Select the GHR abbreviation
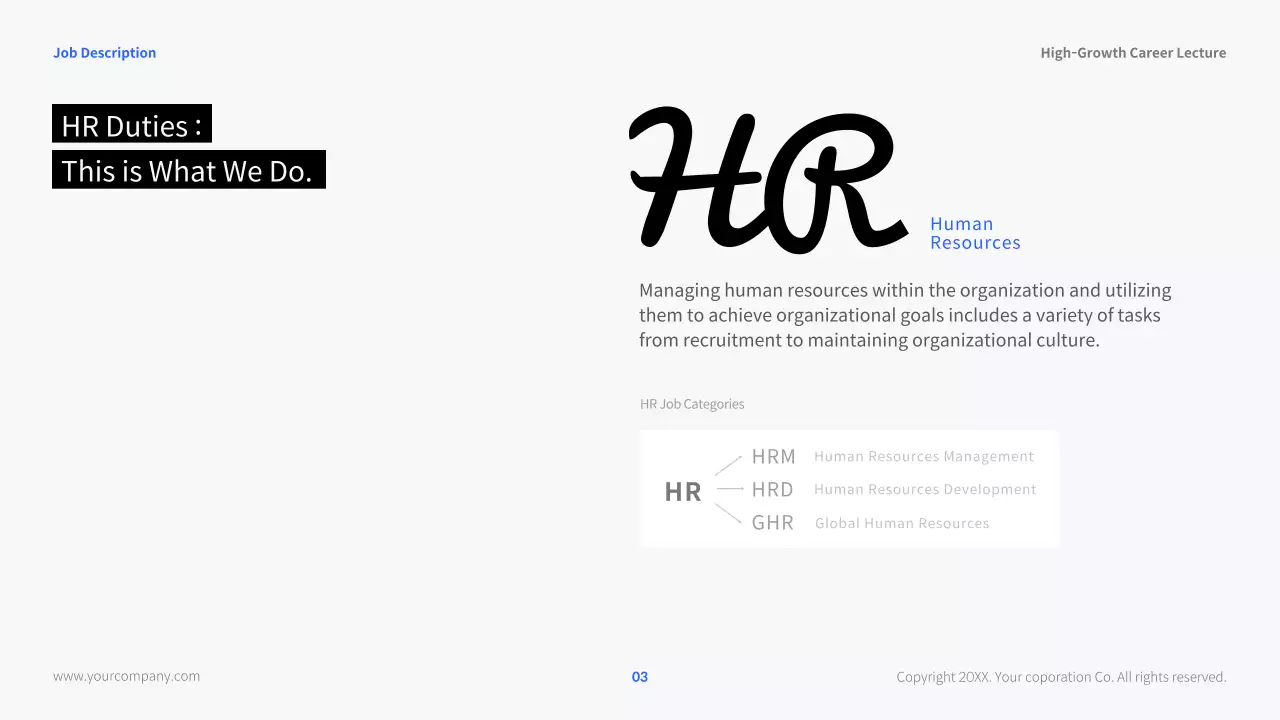1280x720 pixels. [x=772, y=523]
